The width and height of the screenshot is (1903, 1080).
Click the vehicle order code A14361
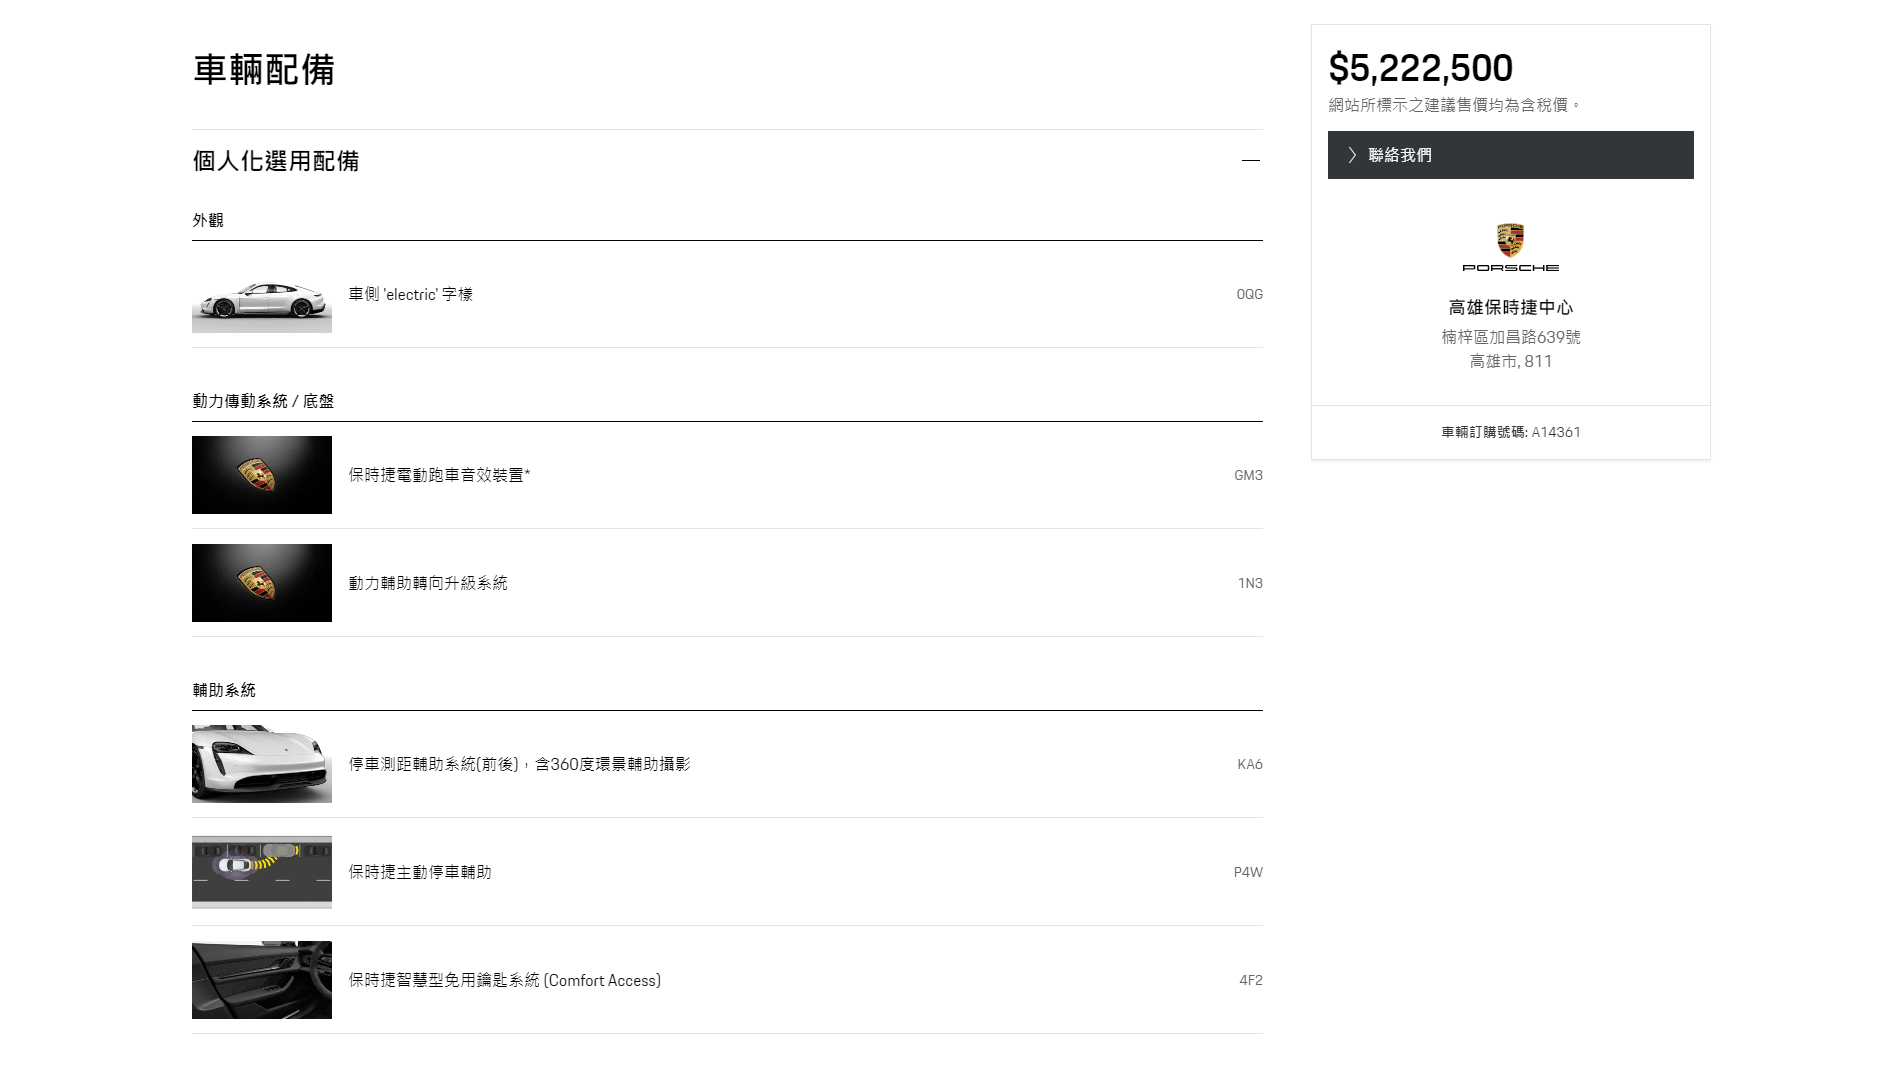click(1555, 432)
